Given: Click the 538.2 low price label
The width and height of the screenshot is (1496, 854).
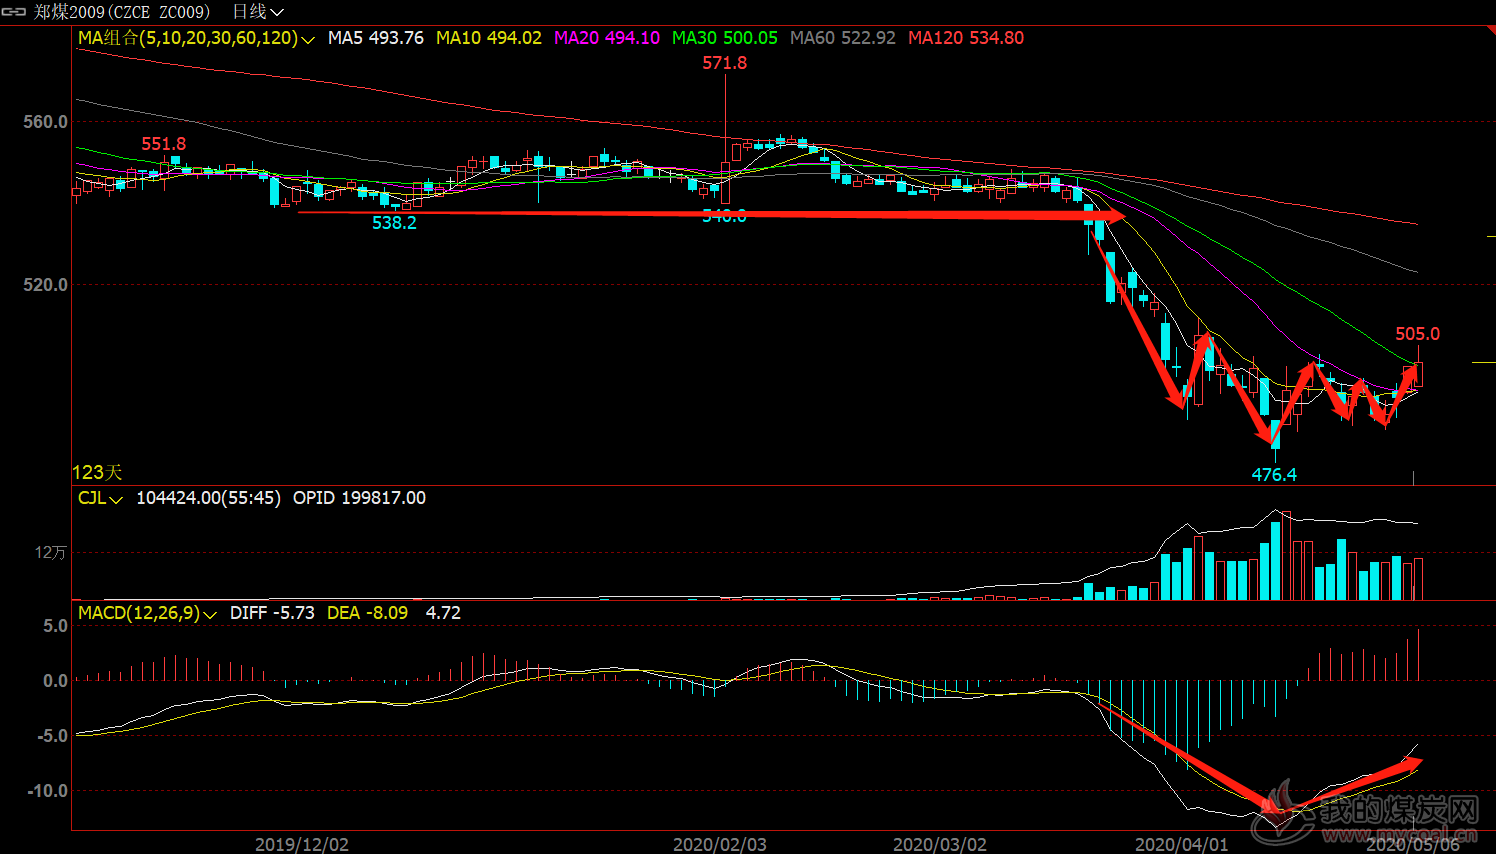Looking at the screenshot, I should click(x=394, y=223).
